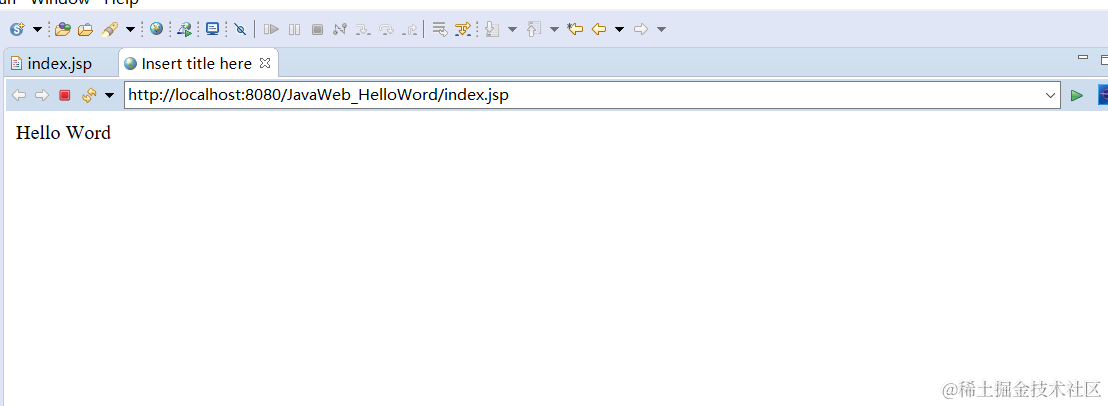
Task: Click the Drop to Frame icon
Action: [440, 30]
